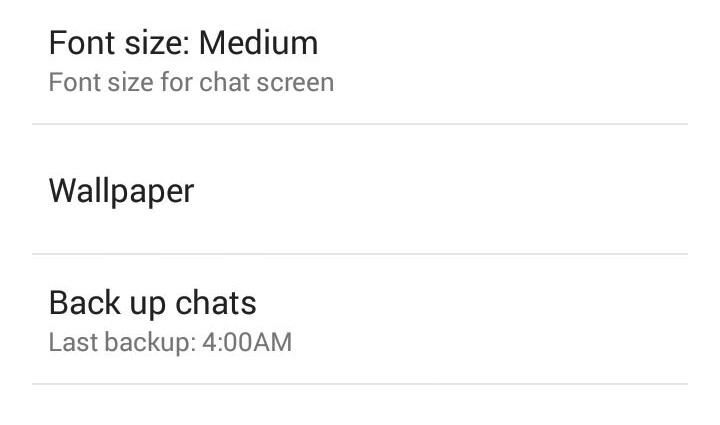The height and width of the screenshot is (425, 720).
Task: Tap the Wallpaper option
Action: (x=360, y=189)
